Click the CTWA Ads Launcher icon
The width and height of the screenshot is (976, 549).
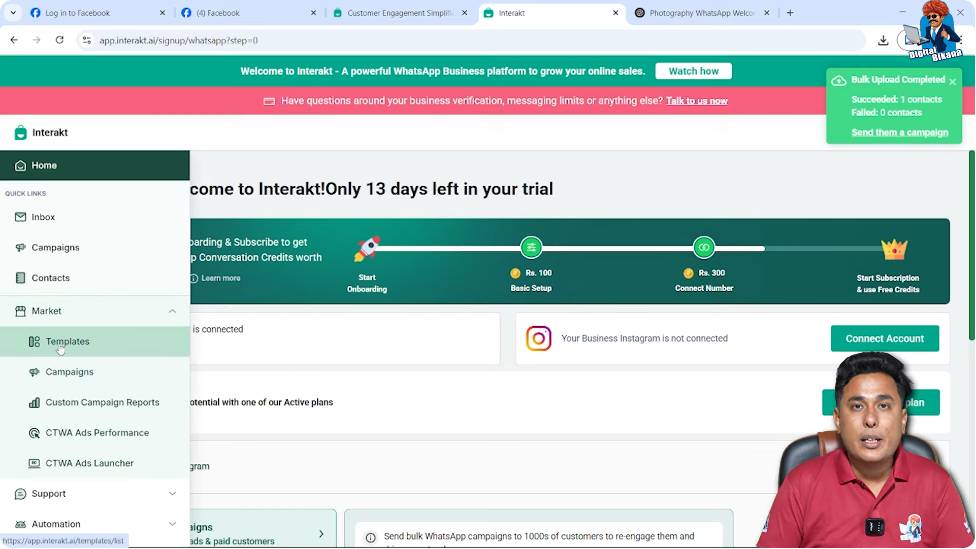[x=34, y=463]
